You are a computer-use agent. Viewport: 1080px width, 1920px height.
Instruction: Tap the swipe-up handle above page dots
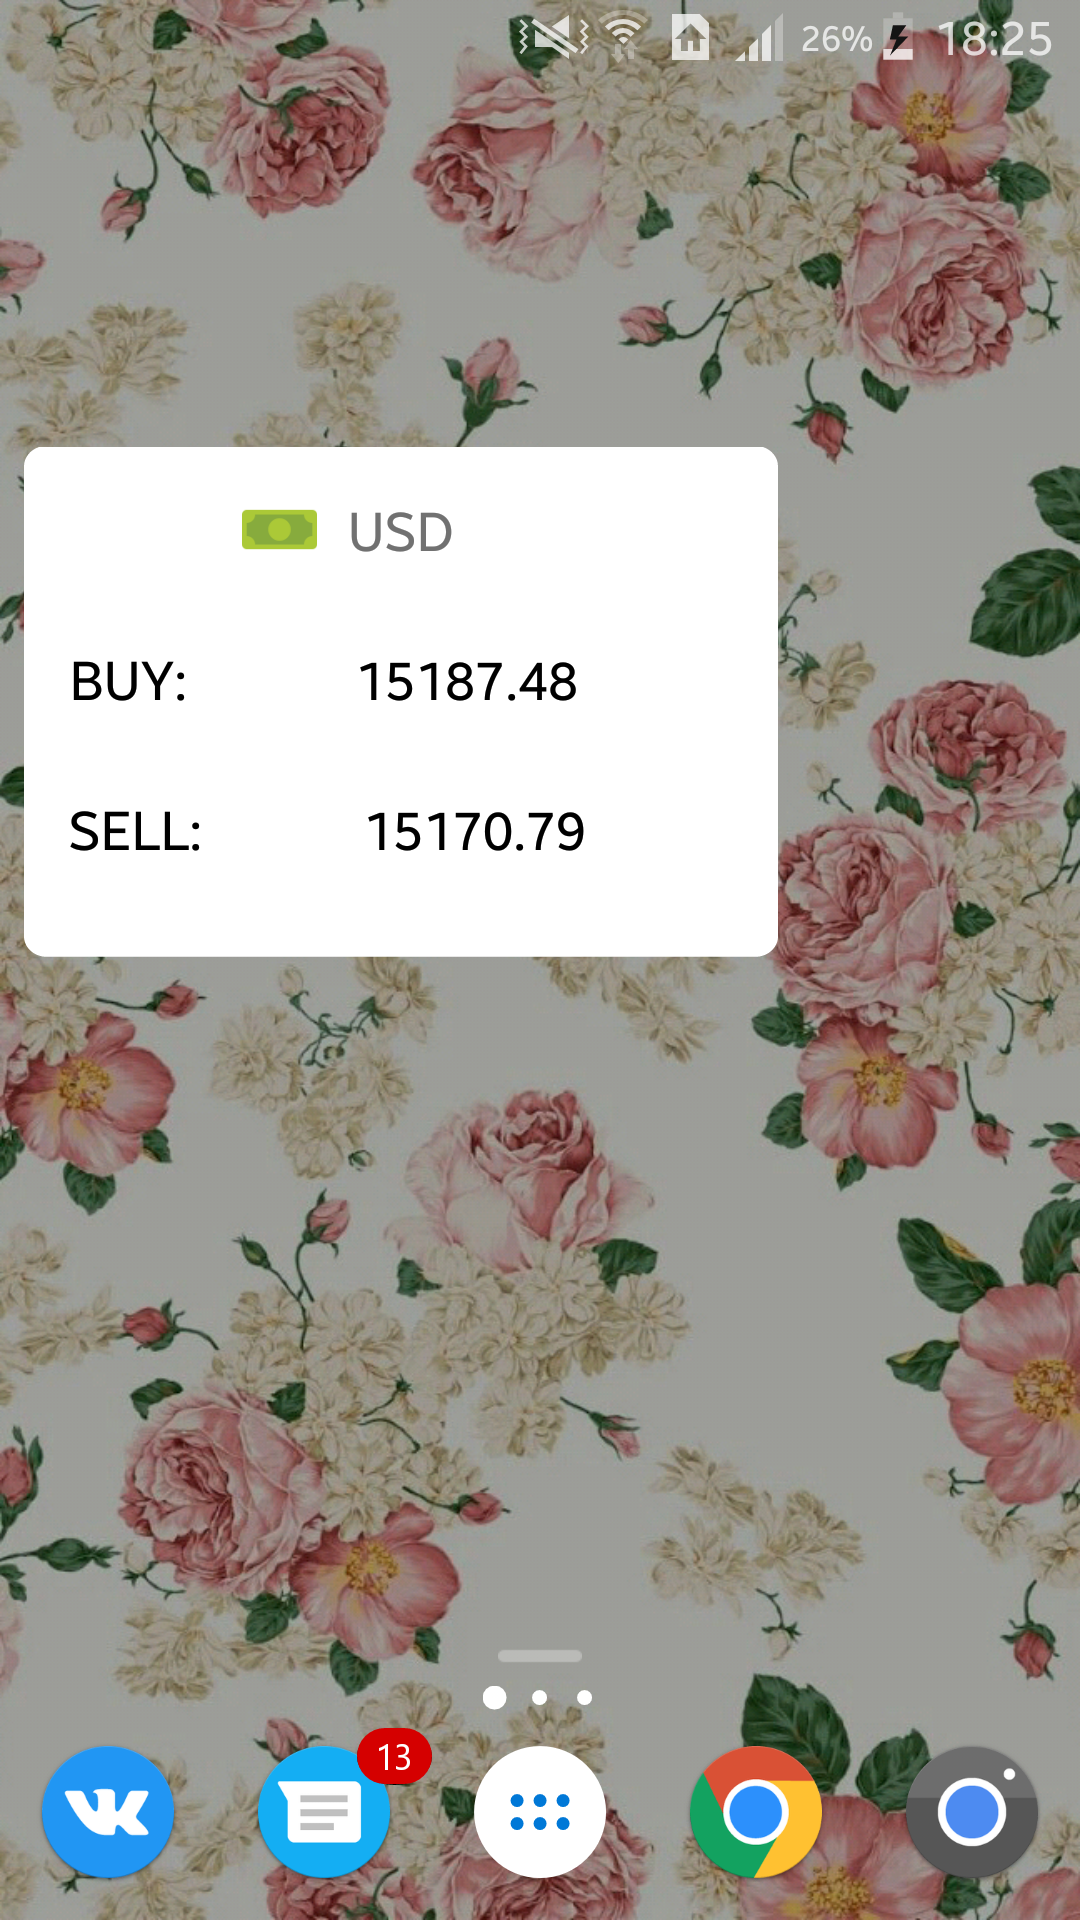point(540,1656)
